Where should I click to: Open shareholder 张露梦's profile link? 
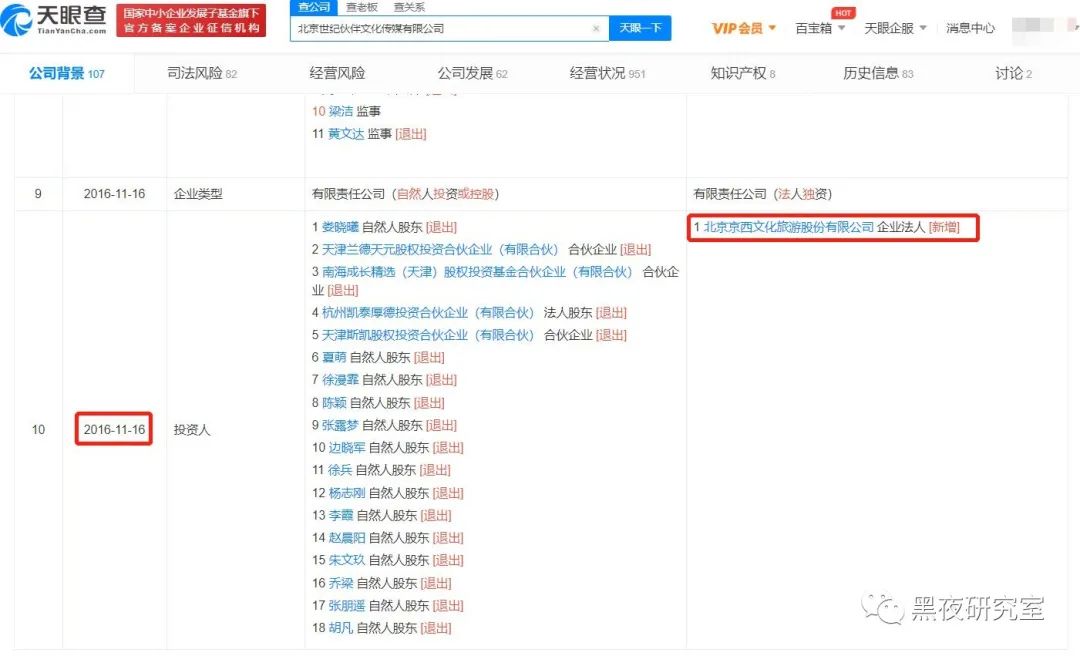(340, 426)
